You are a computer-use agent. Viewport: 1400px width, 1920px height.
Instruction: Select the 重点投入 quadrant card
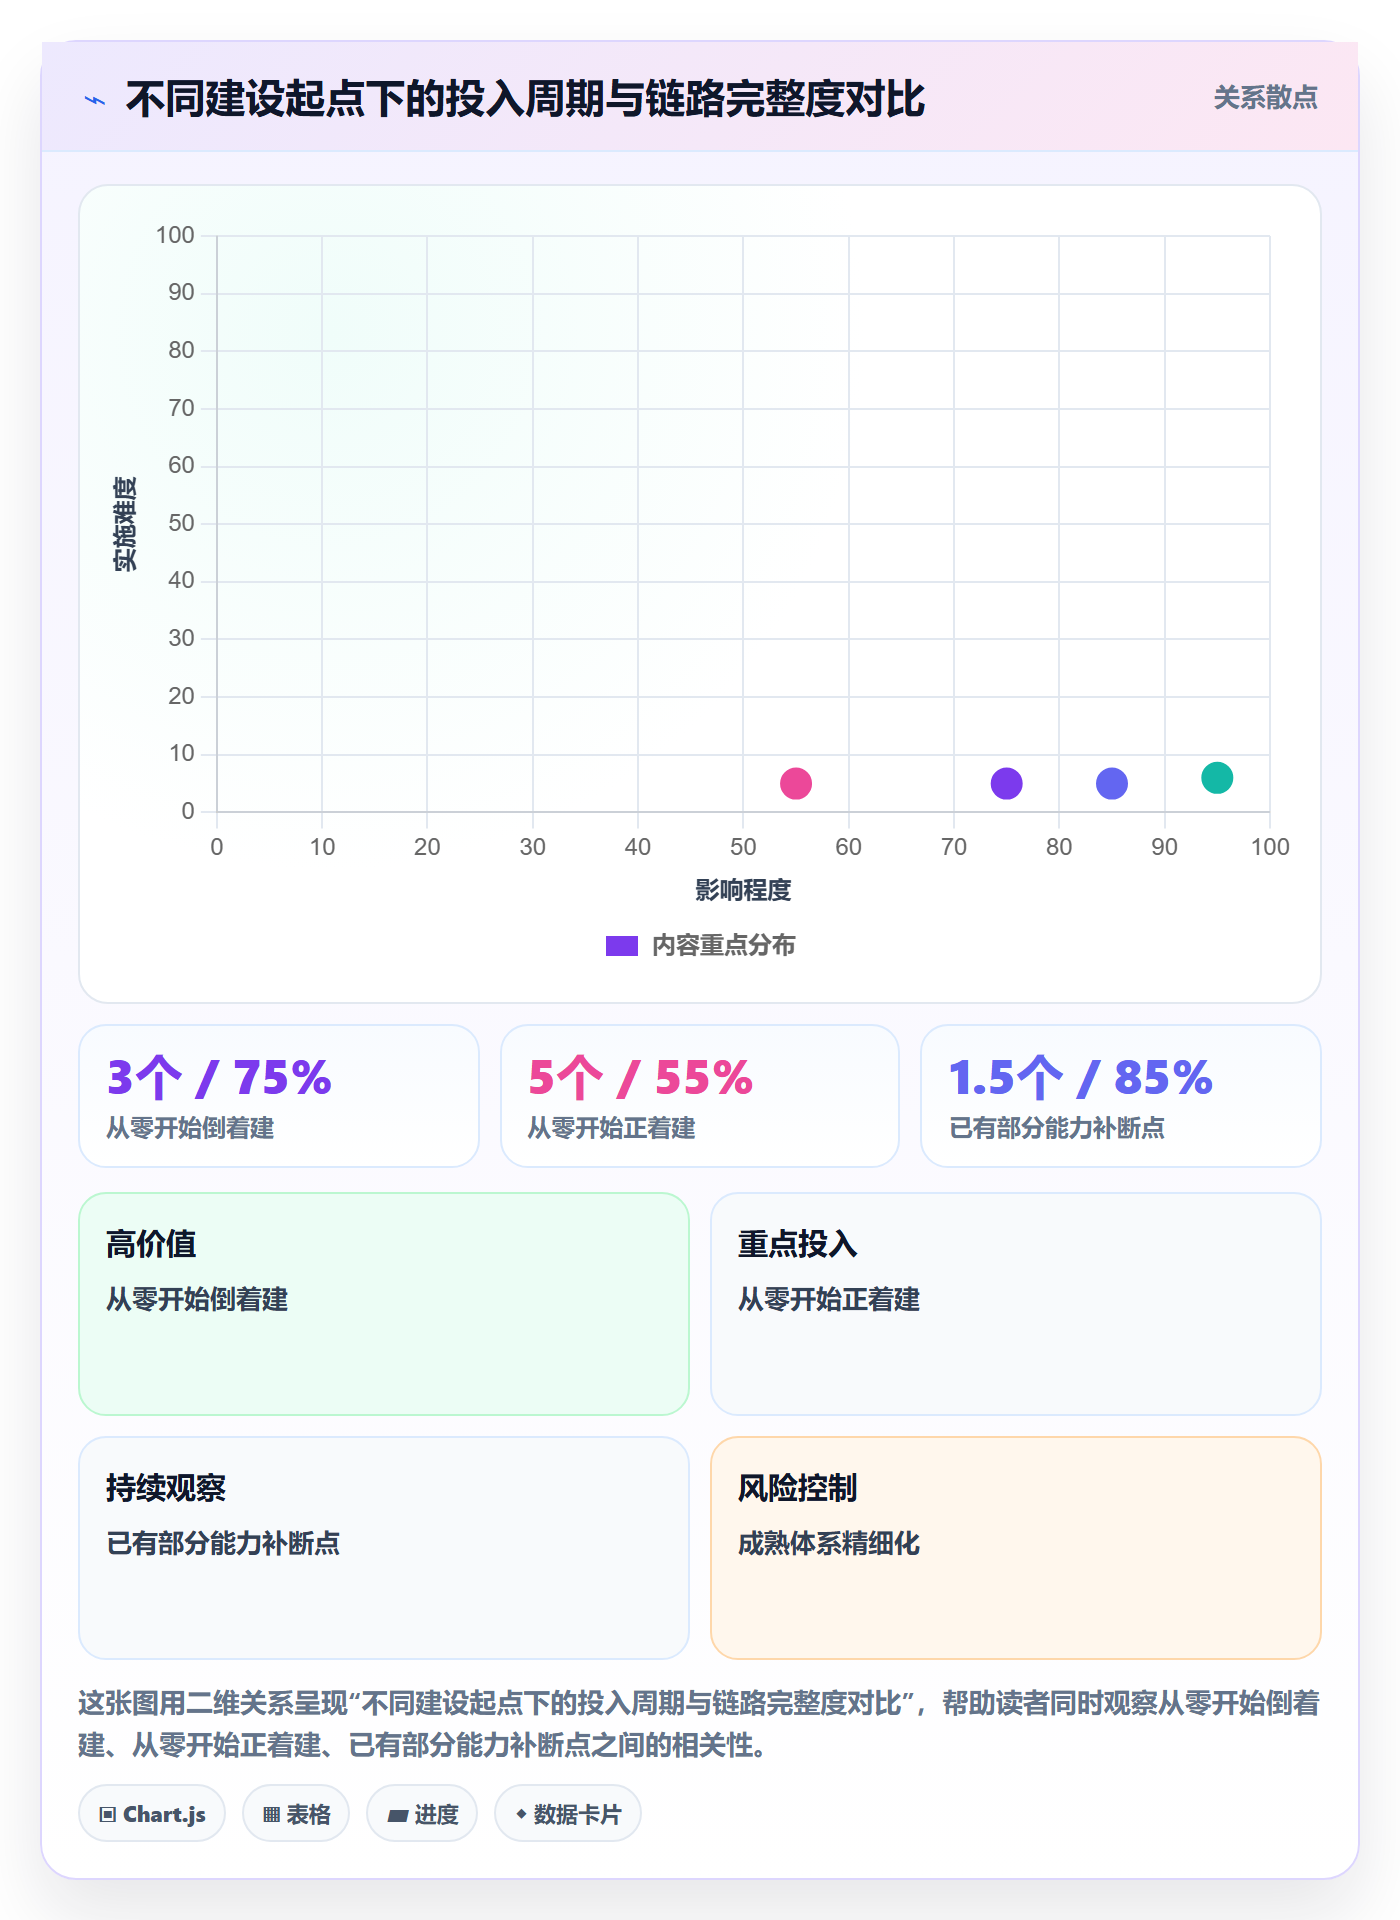pos(1016,1304)
